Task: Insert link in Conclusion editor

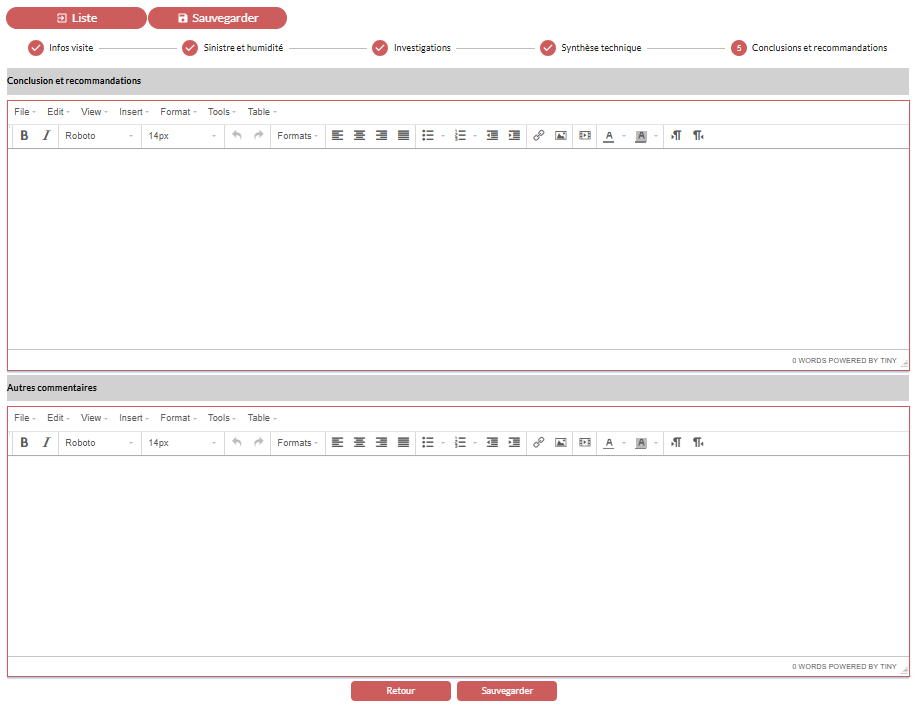Action: click(539, 136)
